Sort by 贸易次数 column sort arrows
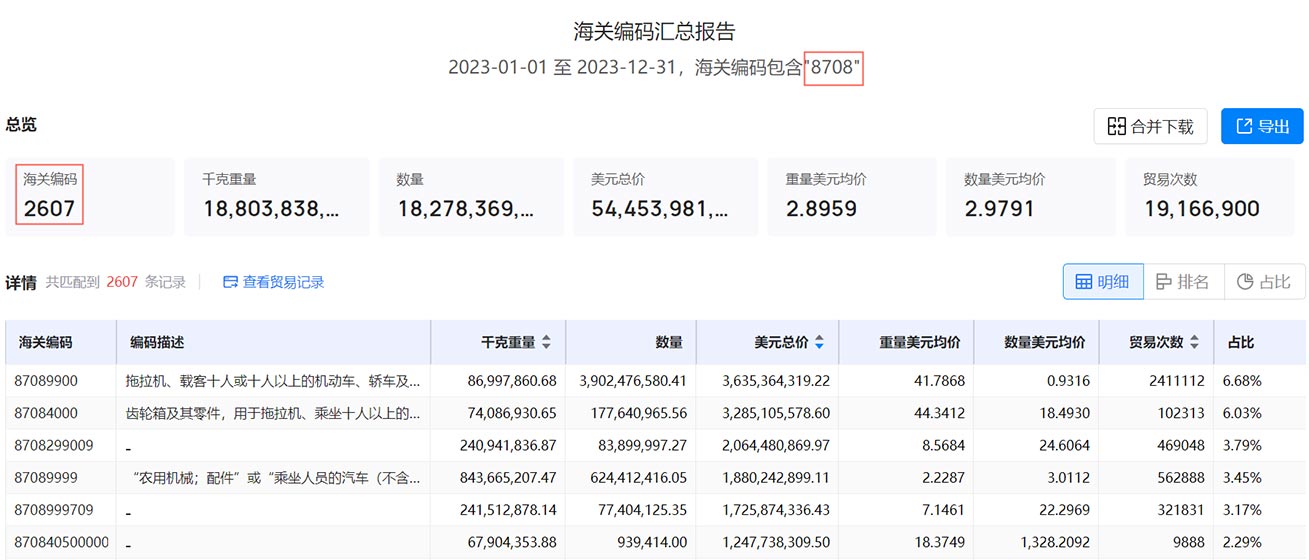1309x560 pixels. [x=1194, y=342]
